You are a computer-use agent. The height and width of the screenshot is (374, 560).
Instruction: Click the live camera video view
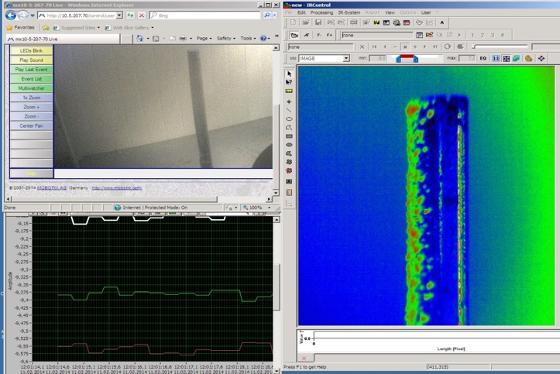point(163,106)
